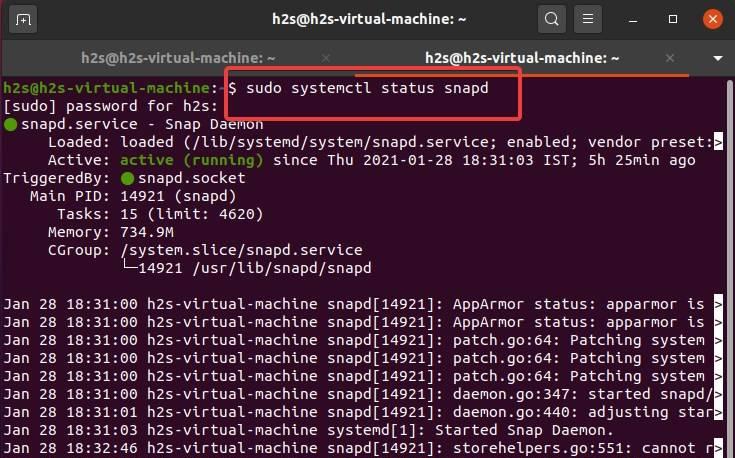The image size is (735, 458).
Task: Close the first terminal tab
Action: pos(326,58)
